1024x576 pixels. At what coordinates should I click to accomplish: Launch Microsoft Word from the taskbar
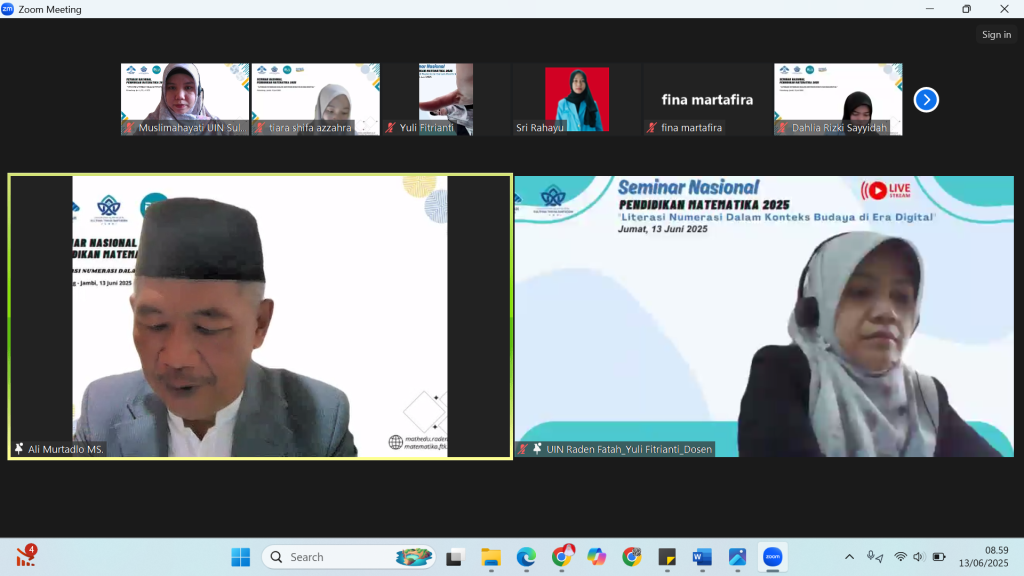coord(701,557)
